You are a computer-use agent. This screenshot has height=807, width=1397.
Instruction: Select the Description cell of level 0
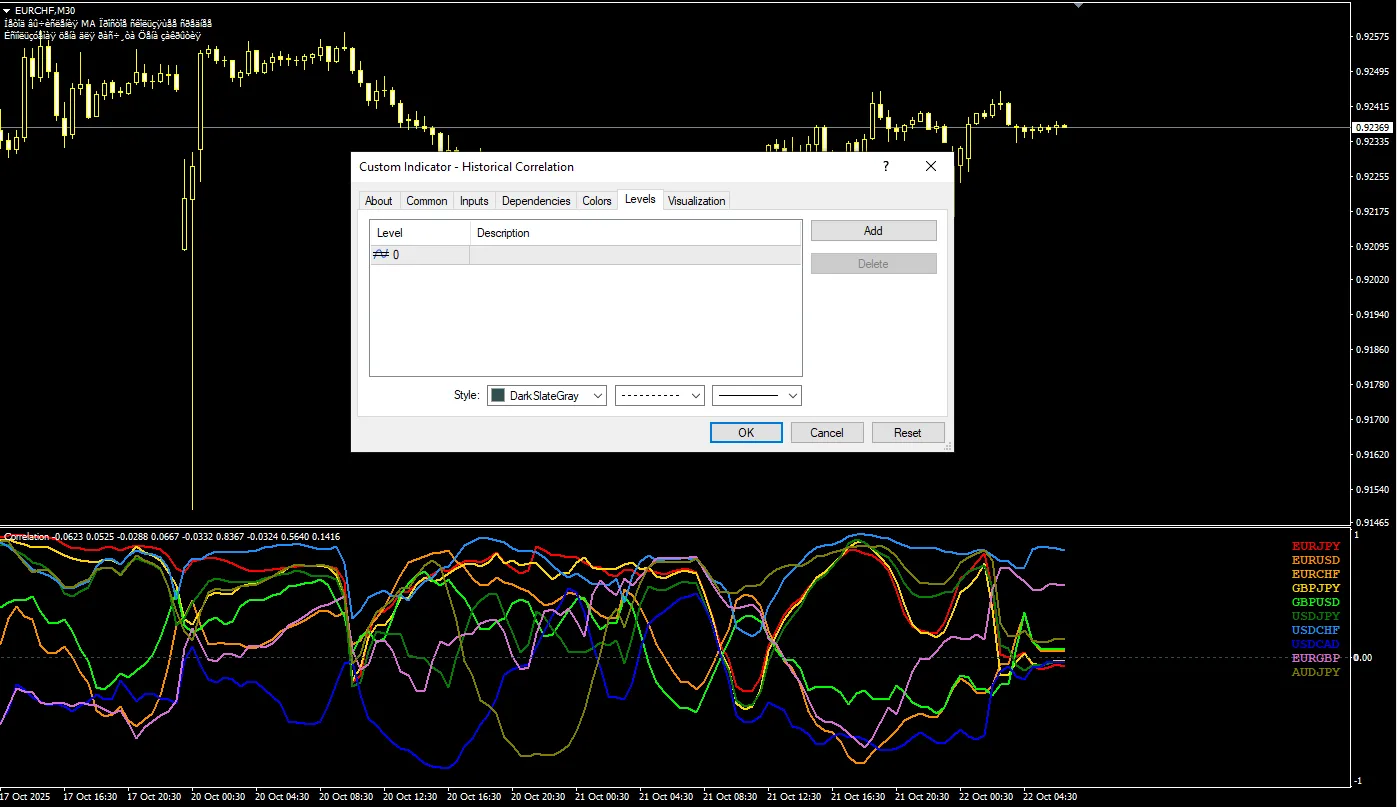click(635, 255)
